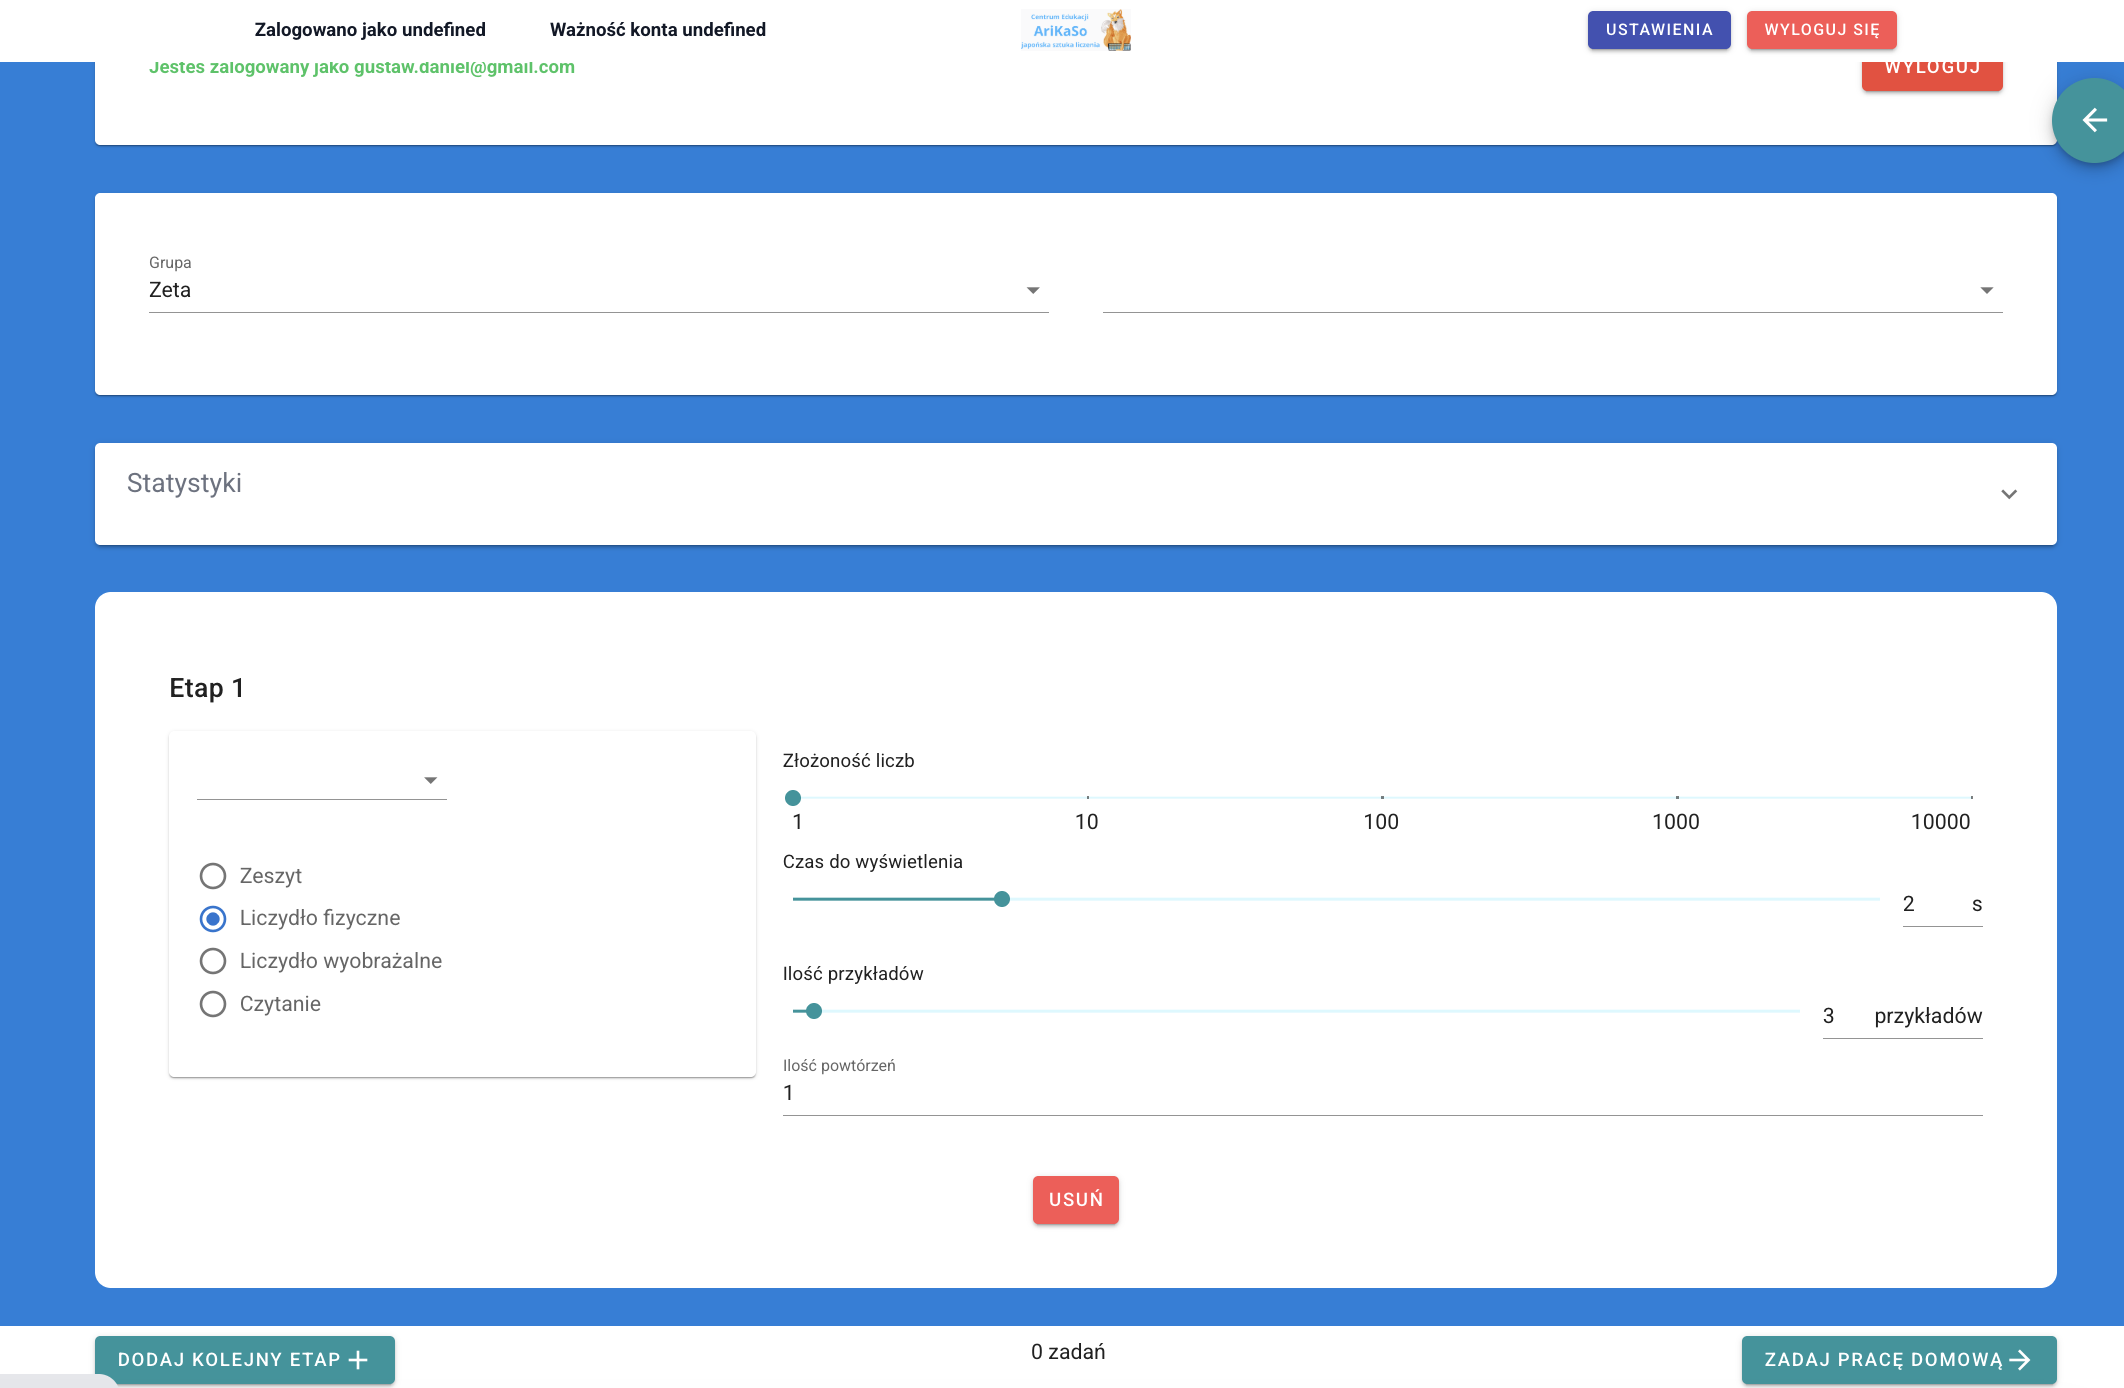This screenshot has width=2124, height=1388.
Task: Click the Etap 1 heading
Action: [207, 688]
